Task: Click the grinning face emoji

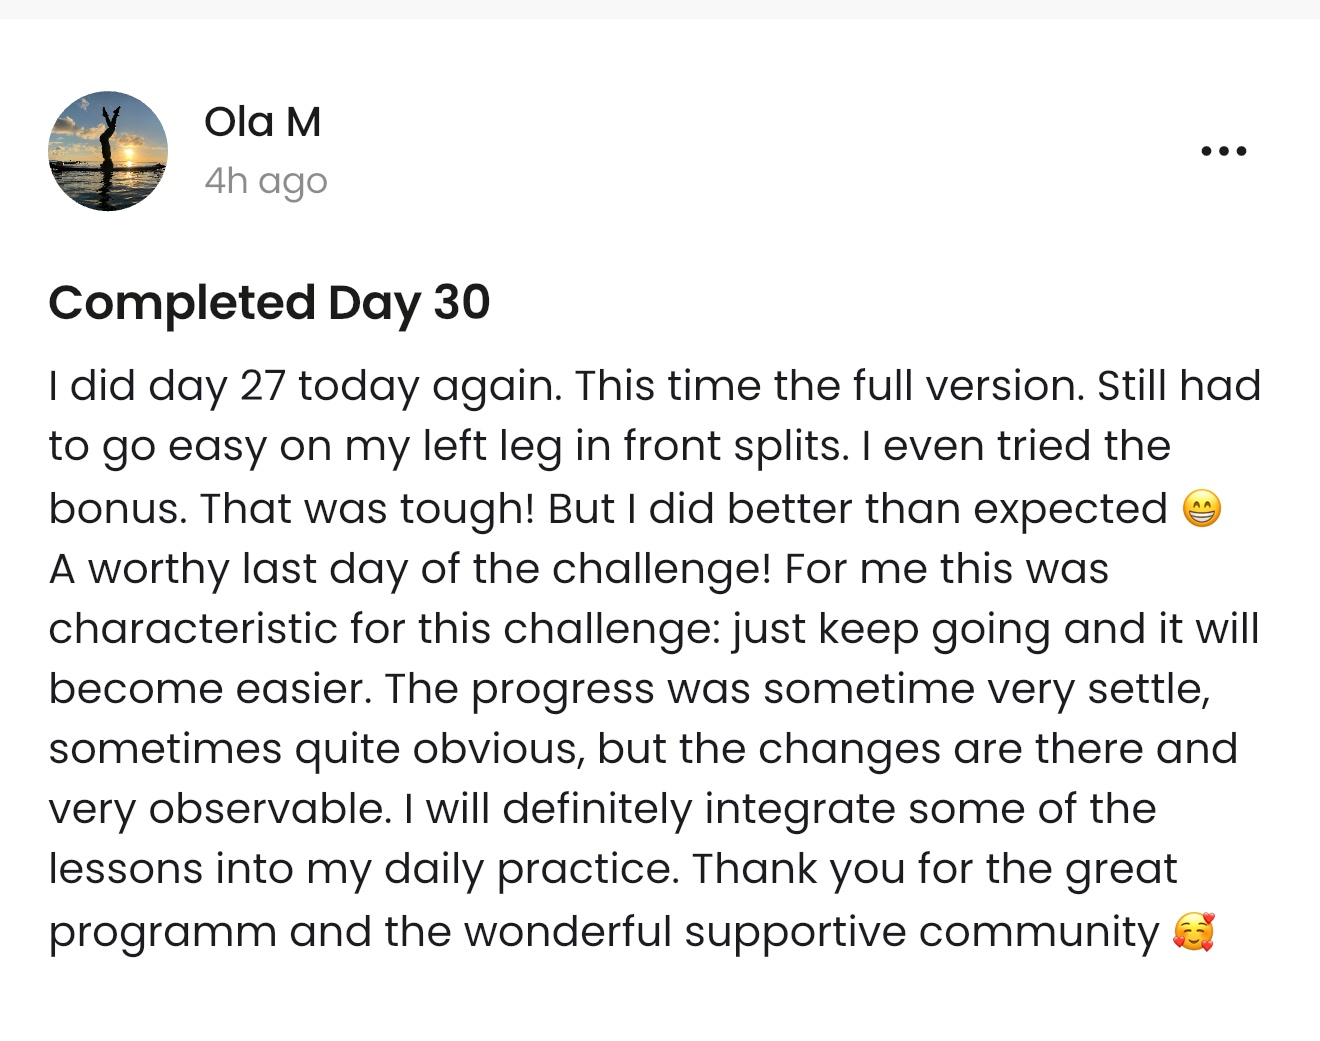Action: click(1201, 509)
